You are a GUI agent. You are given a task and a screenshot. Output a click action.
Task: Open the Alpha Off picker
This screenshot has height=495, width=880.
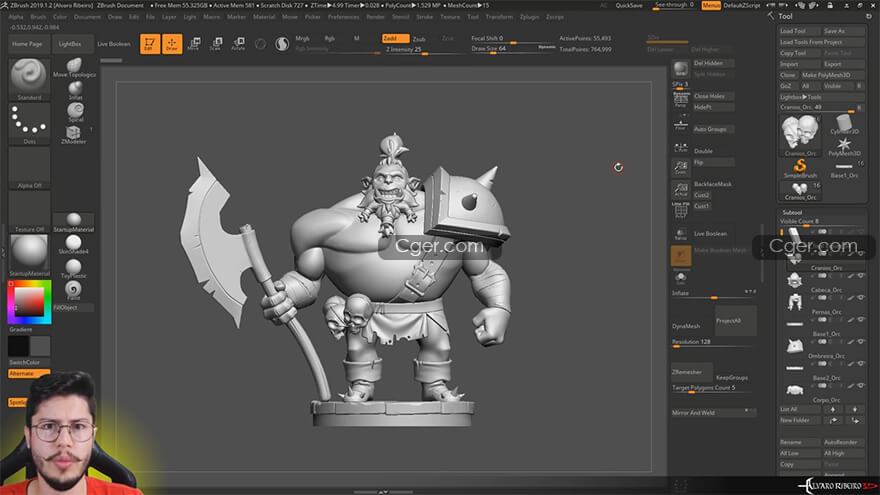(29, 168)
